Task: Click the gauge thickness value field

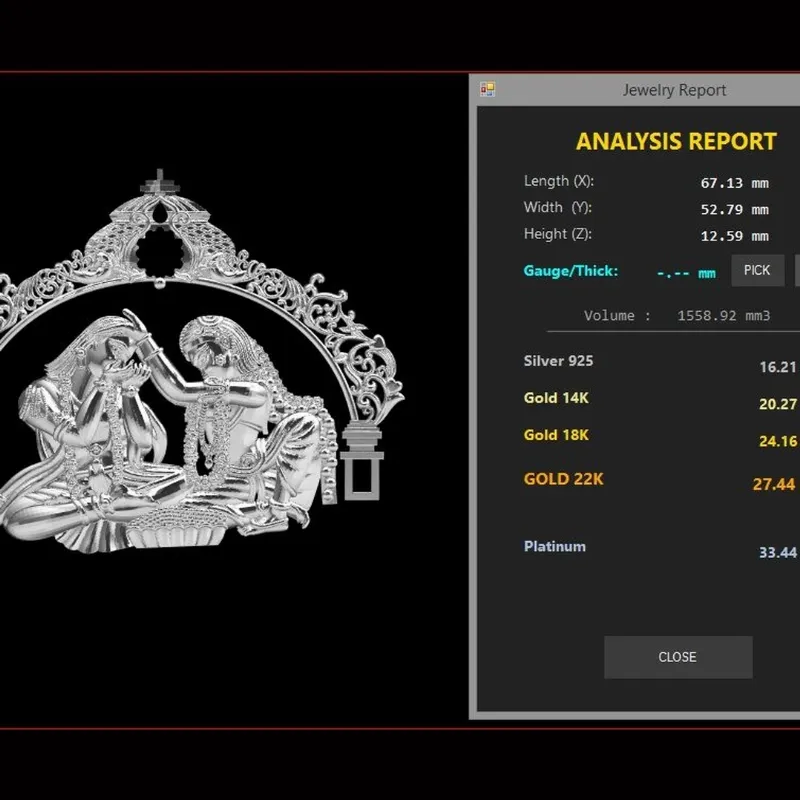Action: click(x=686, y=273)
